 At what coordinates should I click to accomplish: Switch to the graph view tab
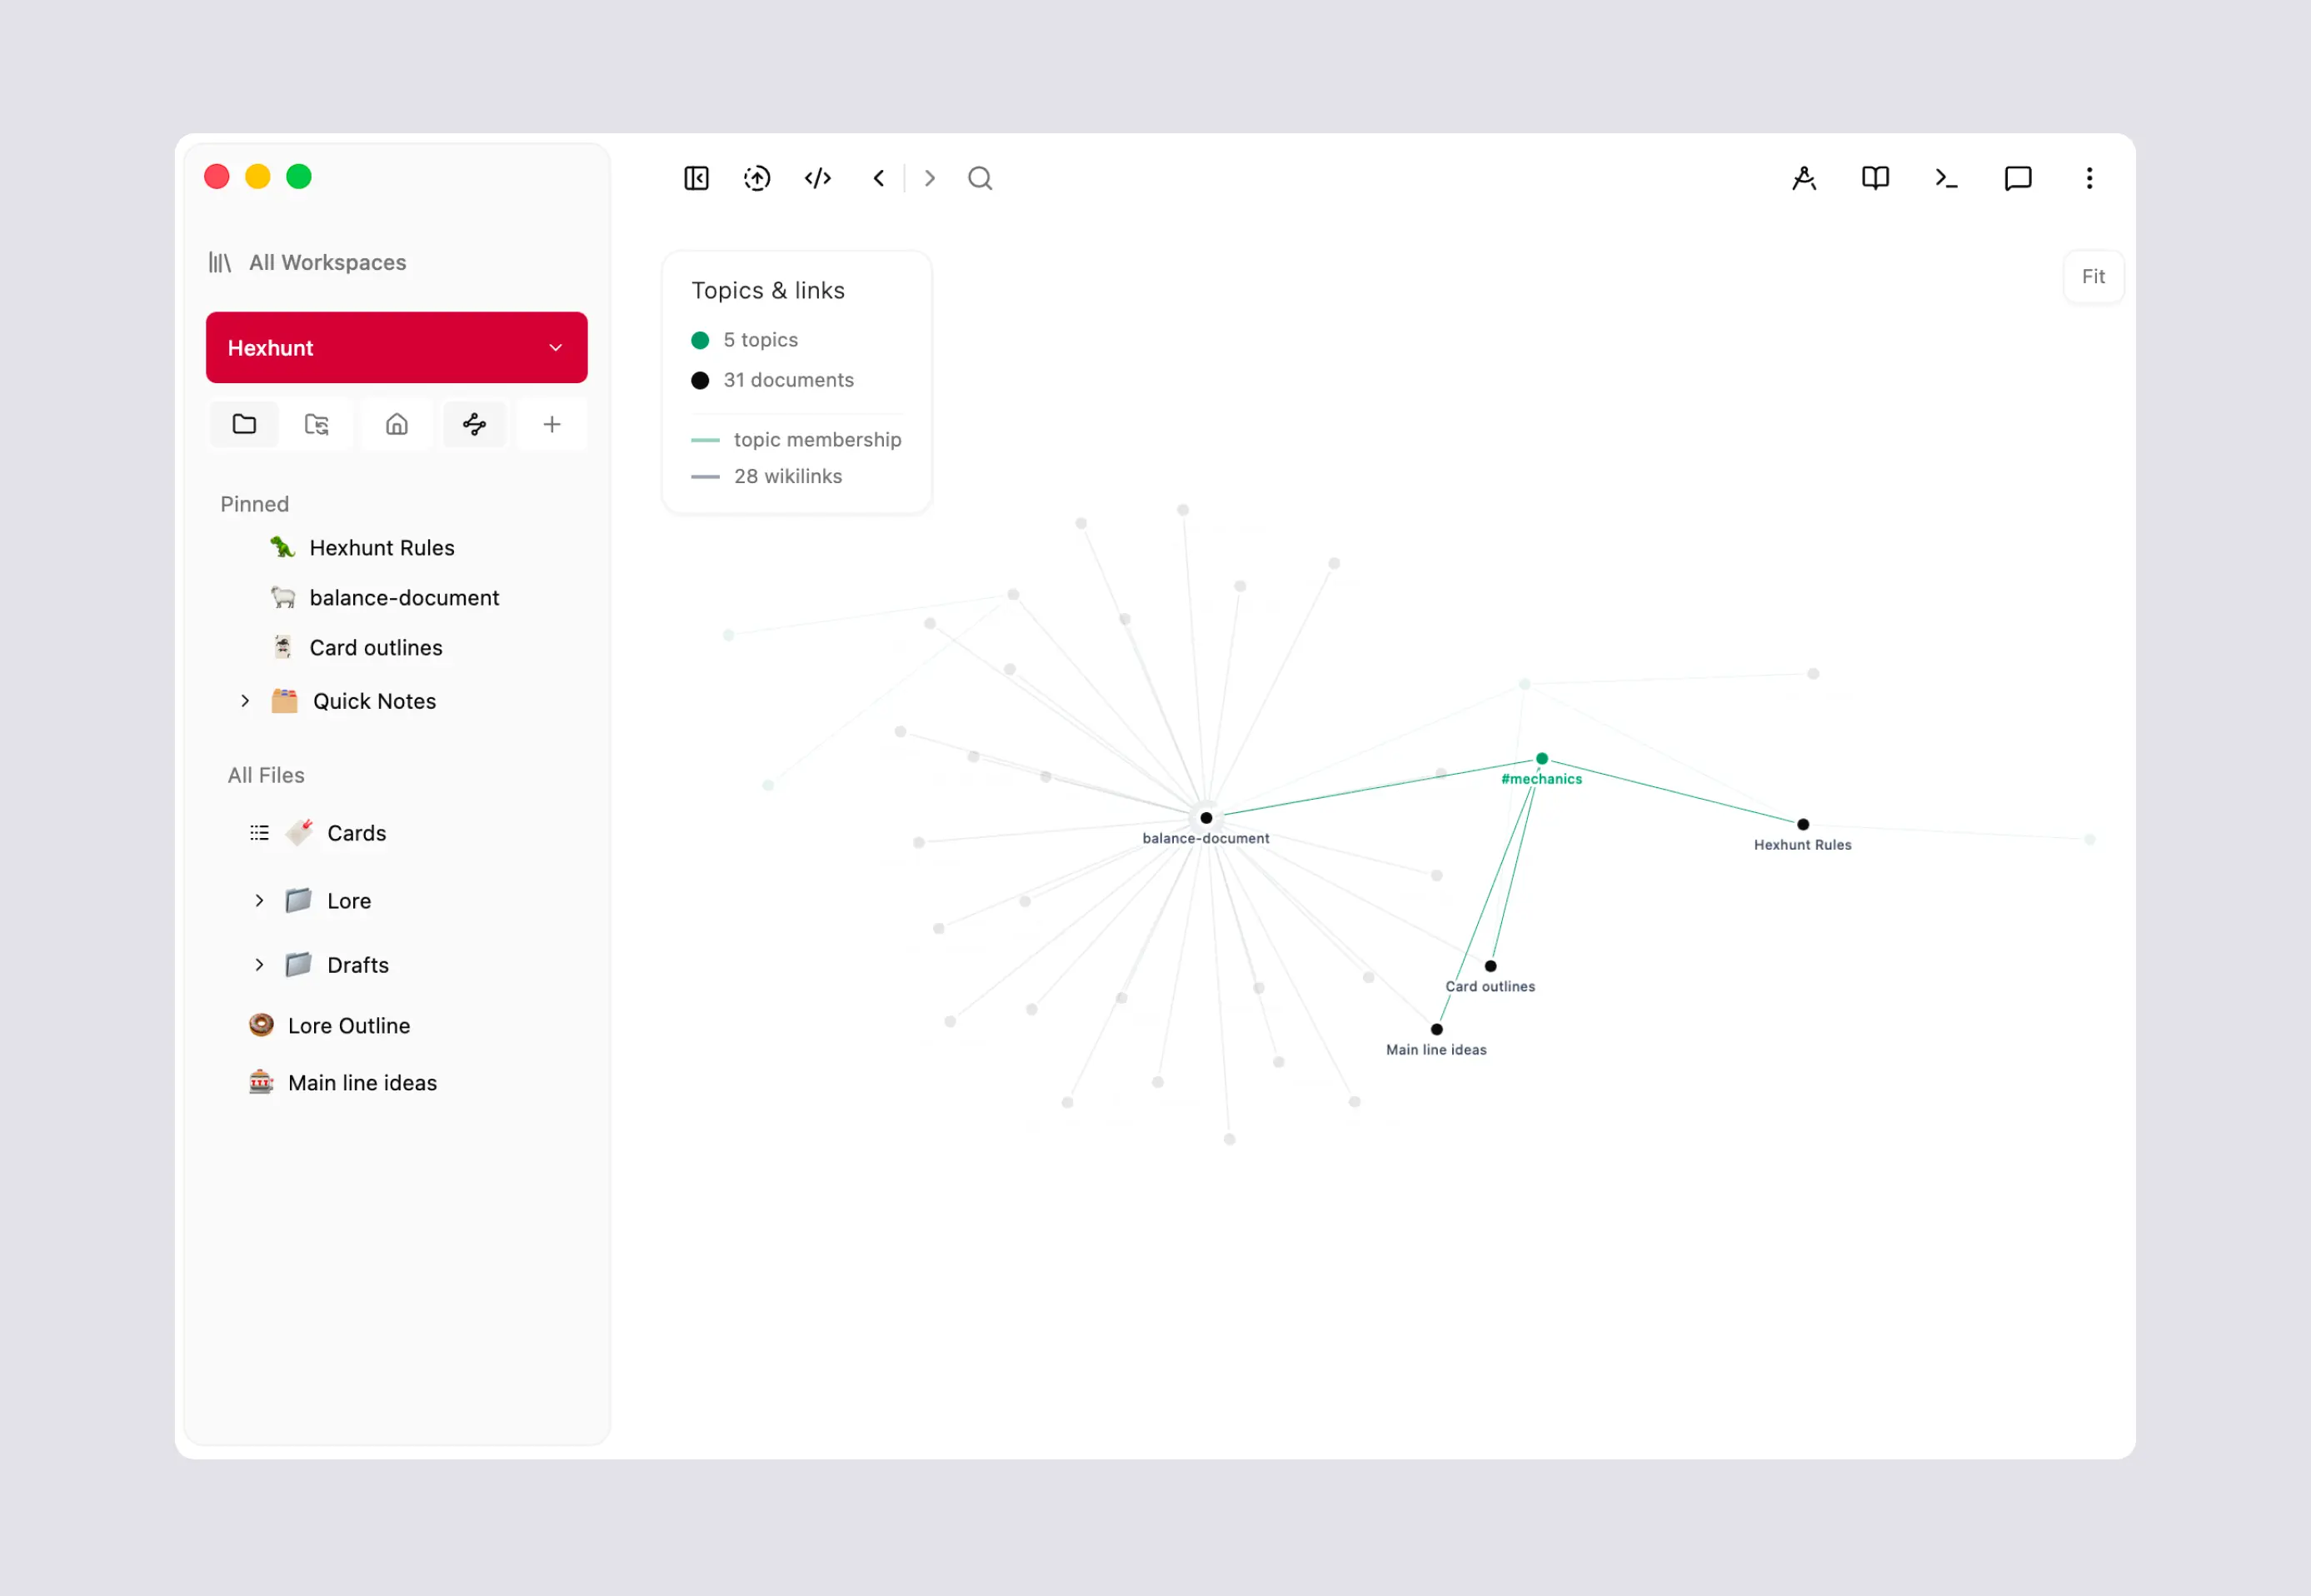pos(474,424)
